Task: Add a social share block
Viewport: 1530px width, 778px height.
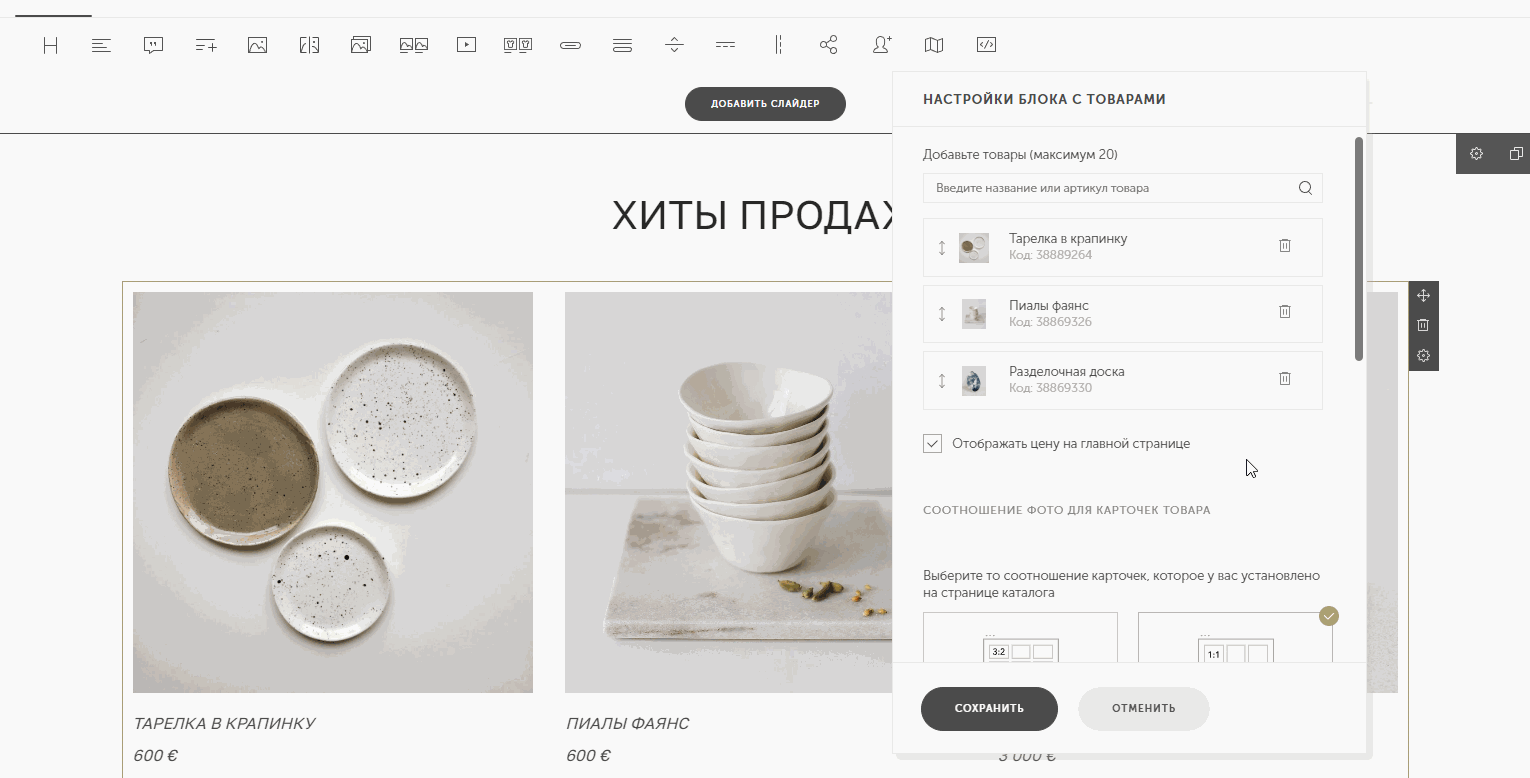Action: pyautogui.click(x=828, y=45)
